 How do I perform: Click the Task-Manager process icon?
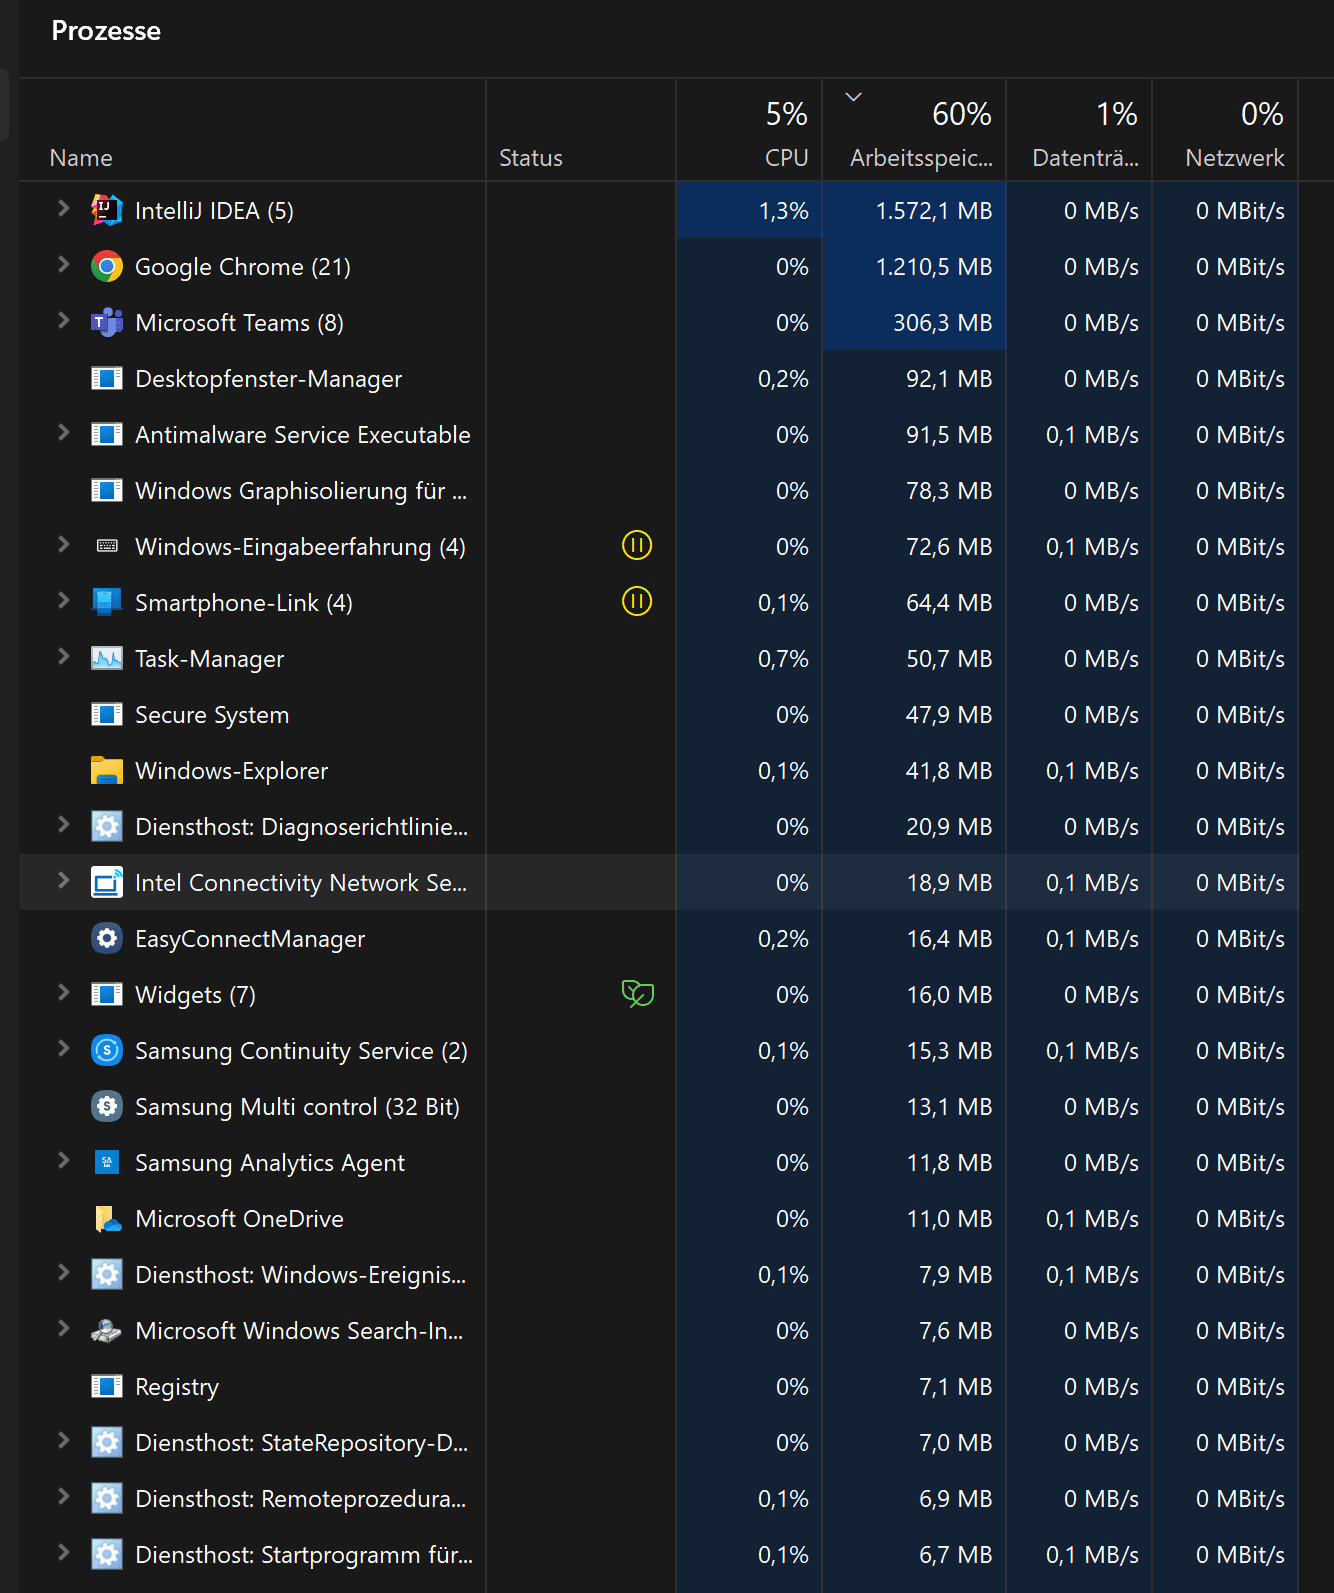pyautogui.click(x=107, y=658)
